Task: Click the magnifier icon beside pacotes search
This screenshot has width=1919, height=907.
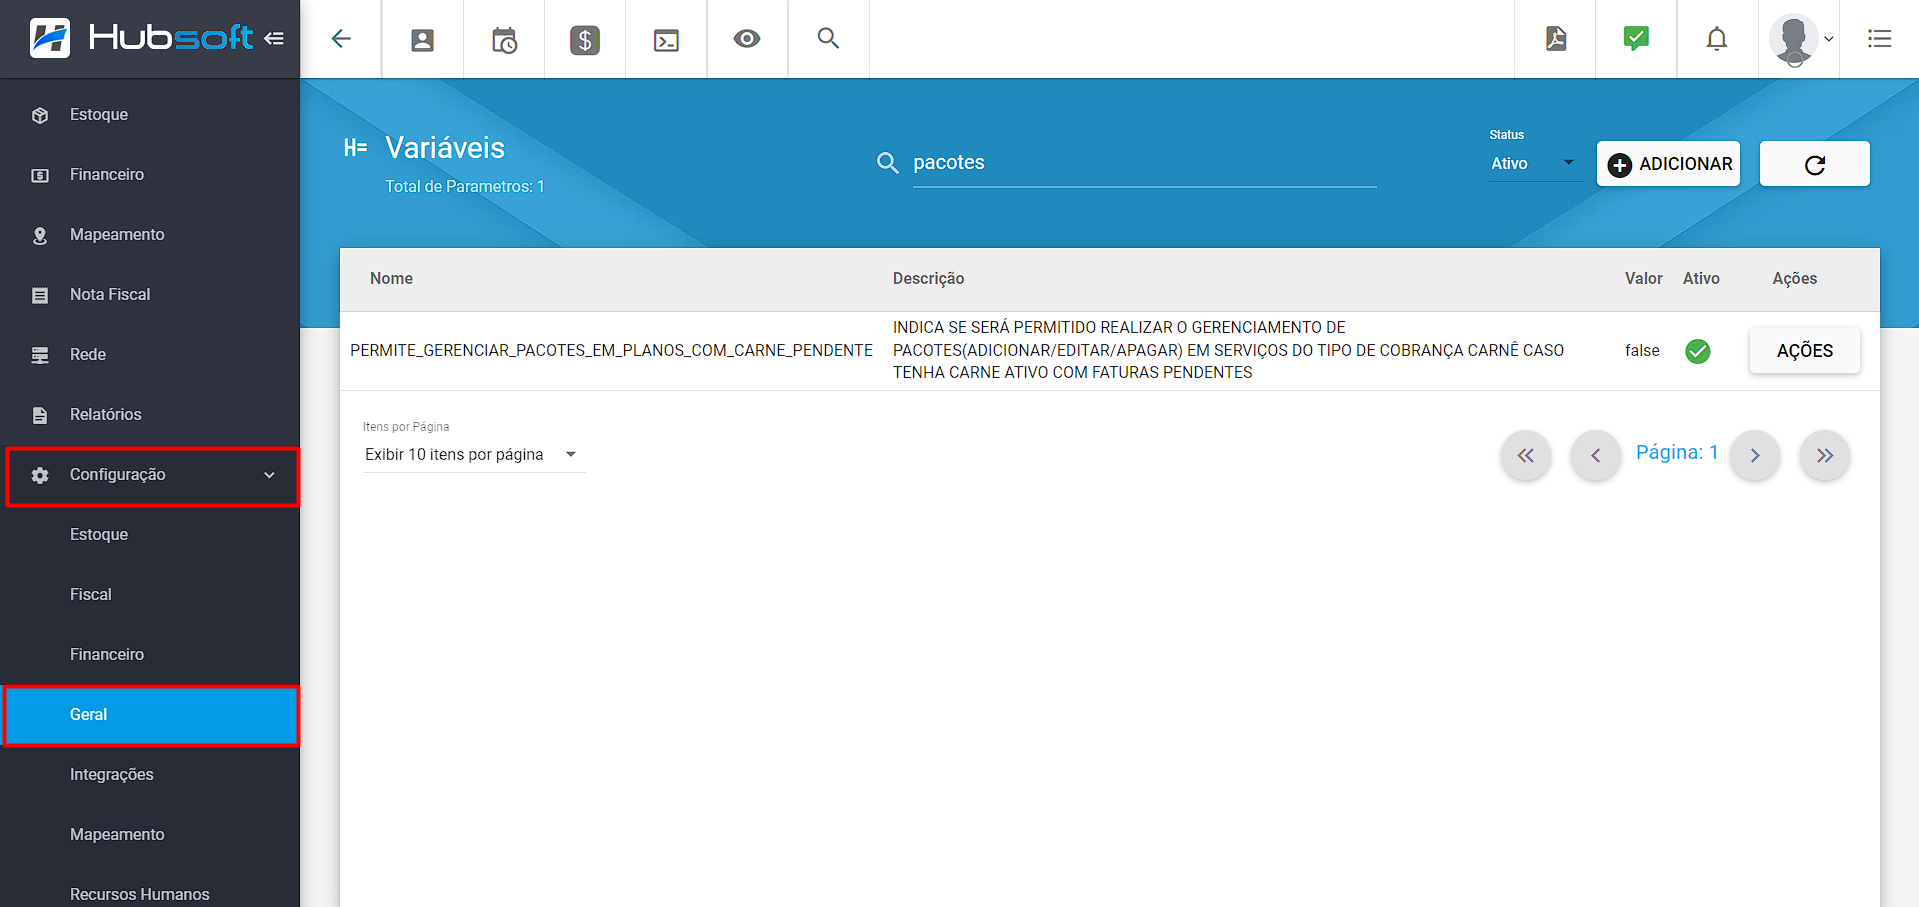Action: pyautogui.click(x=887, y=163)
